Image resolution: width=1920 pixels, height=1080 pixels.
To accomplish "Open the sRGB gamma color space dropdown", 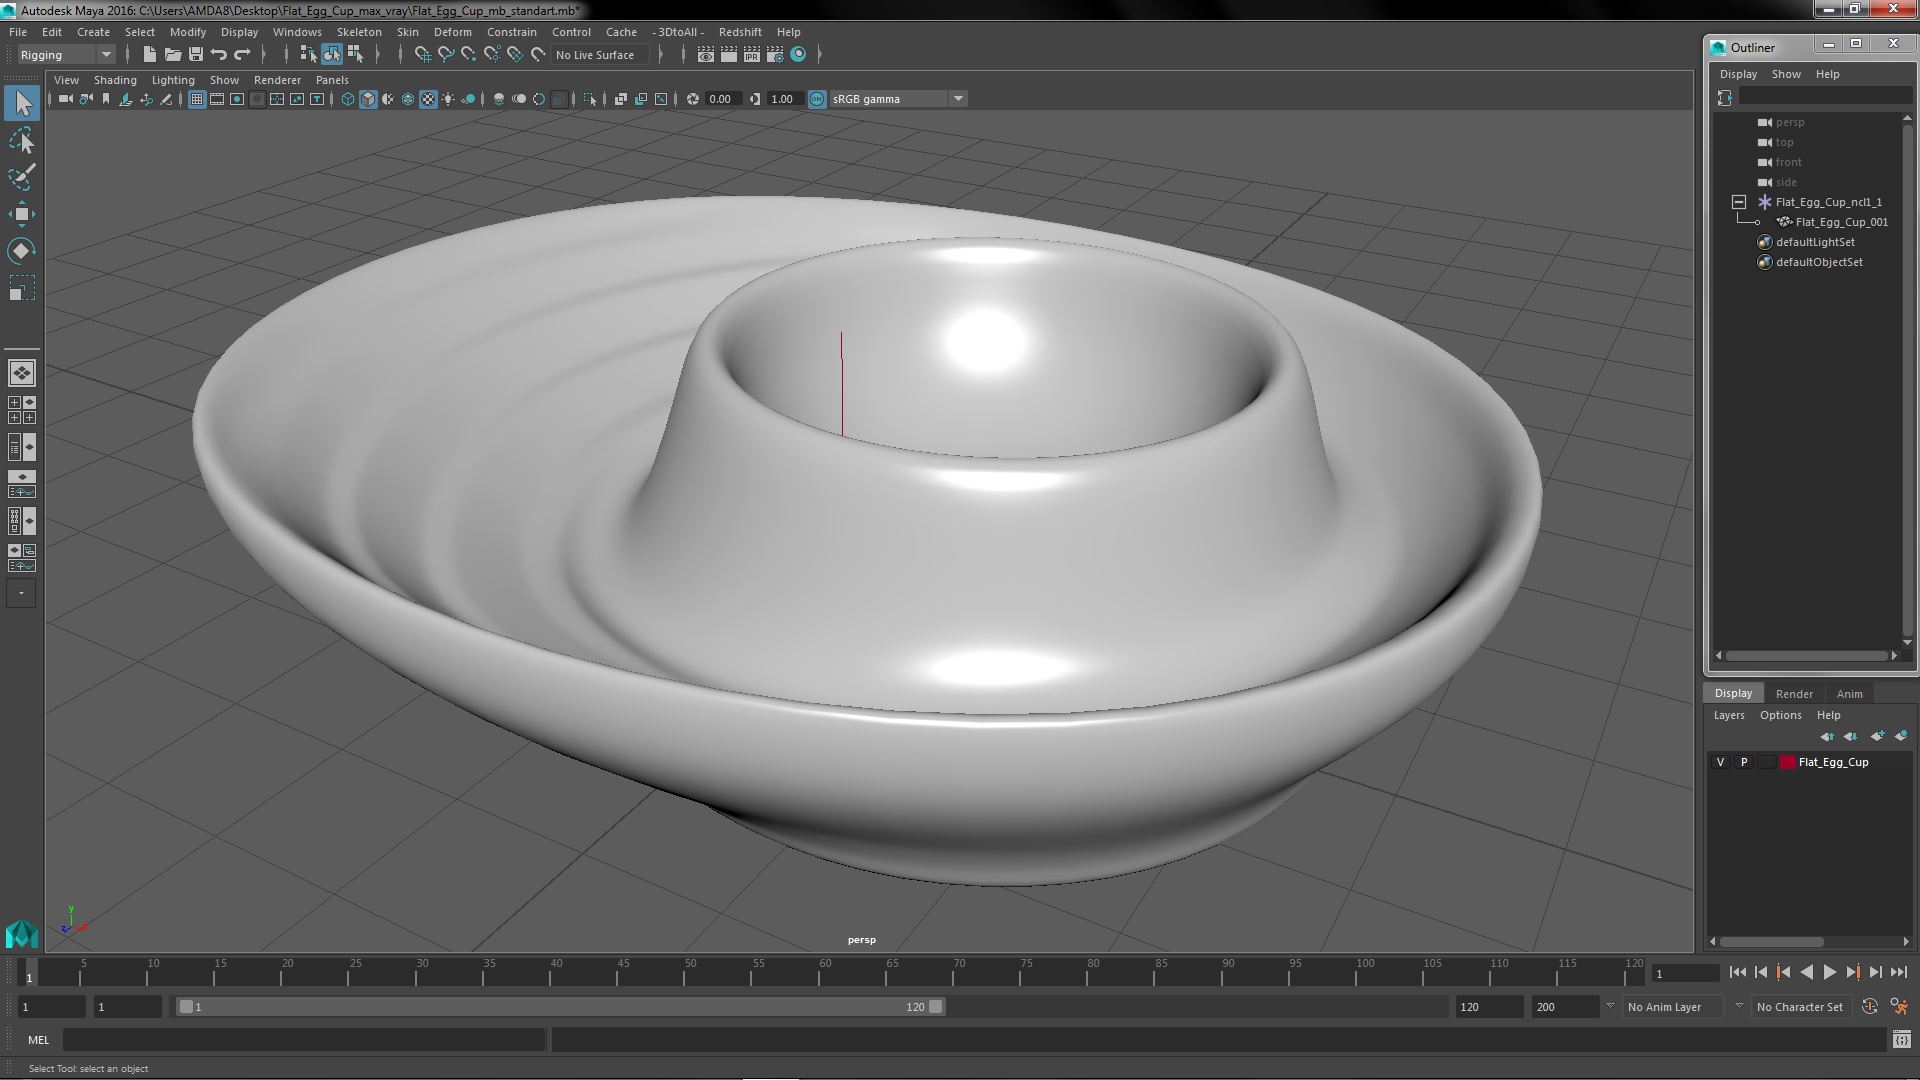I will point(957,99).
